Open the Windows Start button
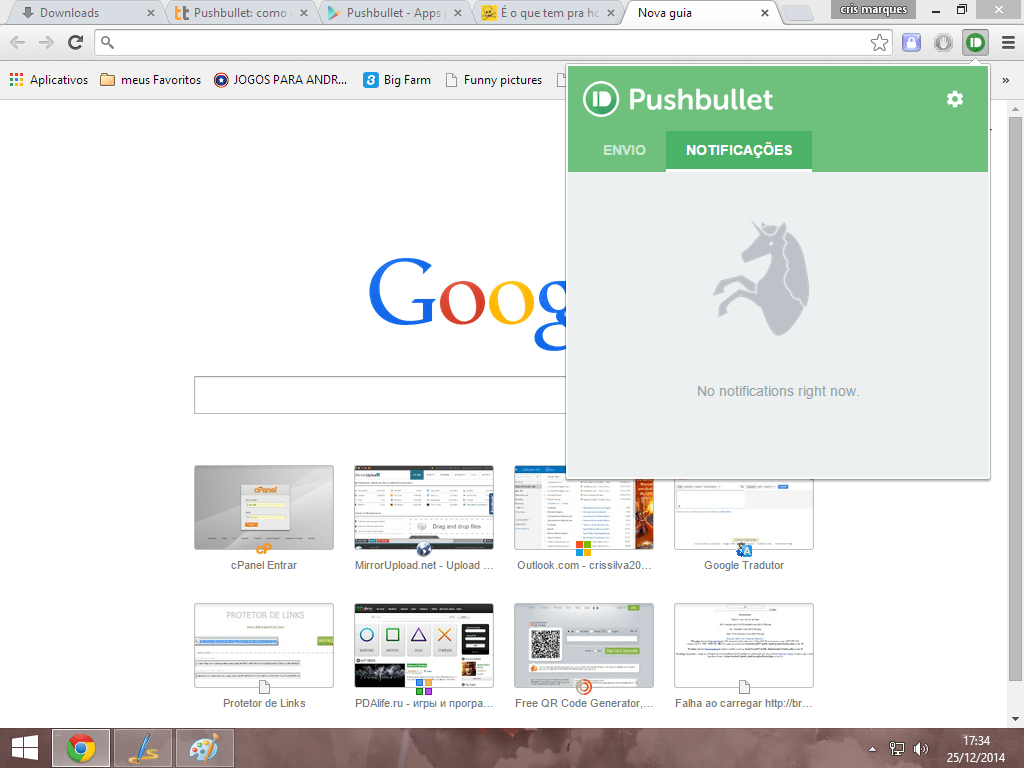The image size is (1024, 768). point(25,748)
